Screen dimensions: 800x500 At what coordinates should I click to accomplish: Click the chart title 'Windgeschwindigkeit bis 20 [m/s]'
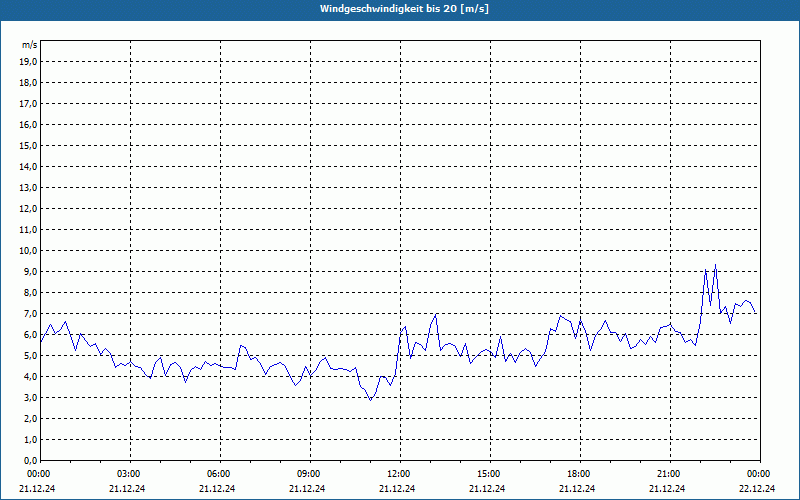(404, 9)
